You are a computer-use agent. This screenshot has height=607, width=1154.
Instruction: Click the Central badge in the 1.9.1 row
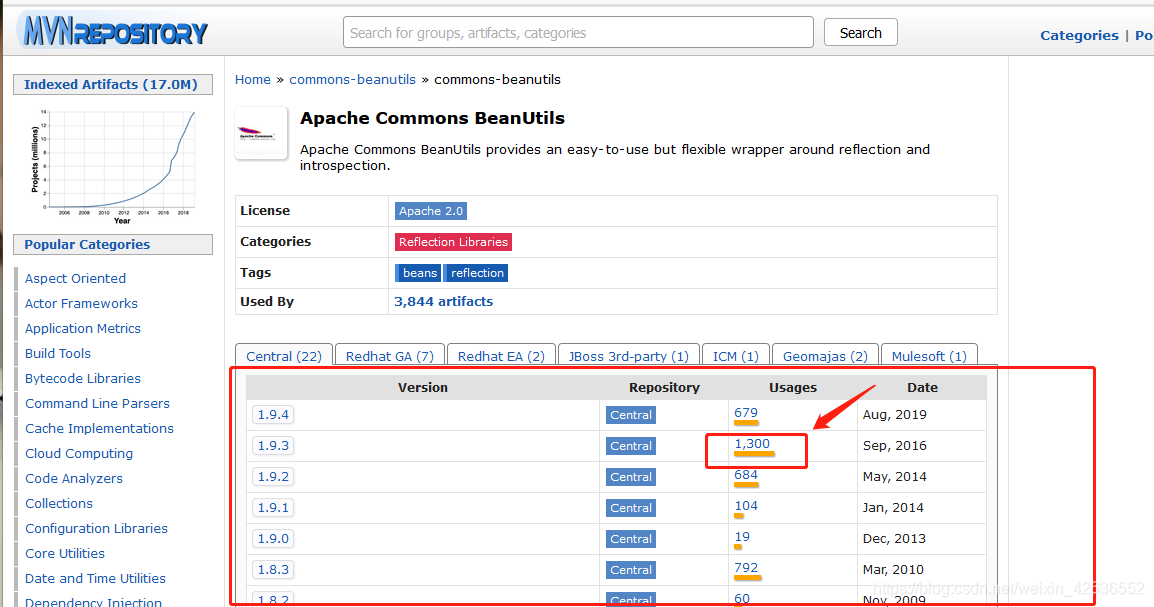pos(631,508)
